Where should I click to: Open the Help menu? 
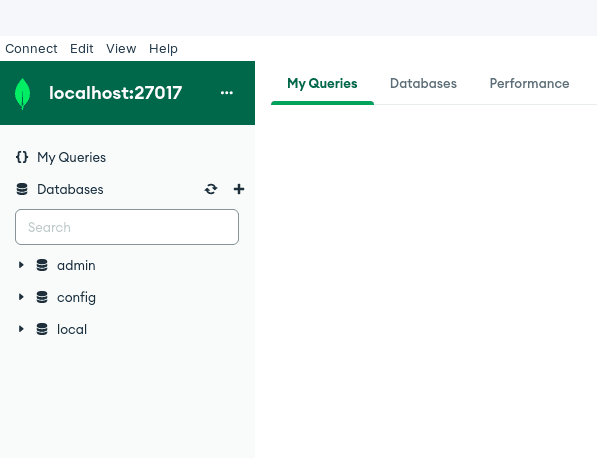pos(163,49)
